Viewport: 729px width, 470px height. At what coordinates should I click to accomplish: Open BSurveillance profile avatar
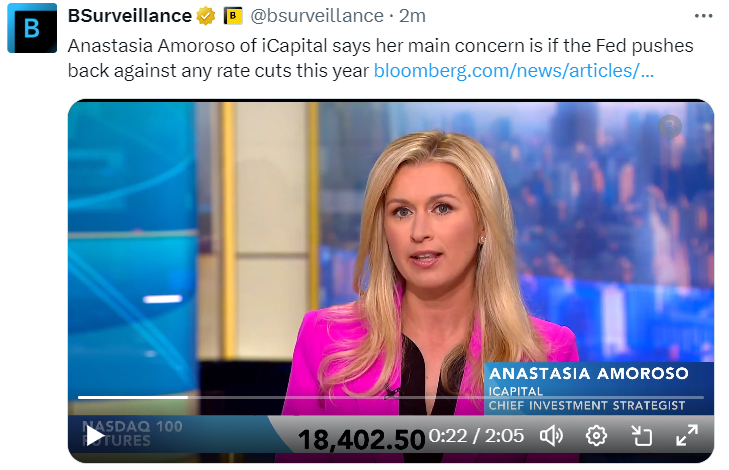pos(32,28)
